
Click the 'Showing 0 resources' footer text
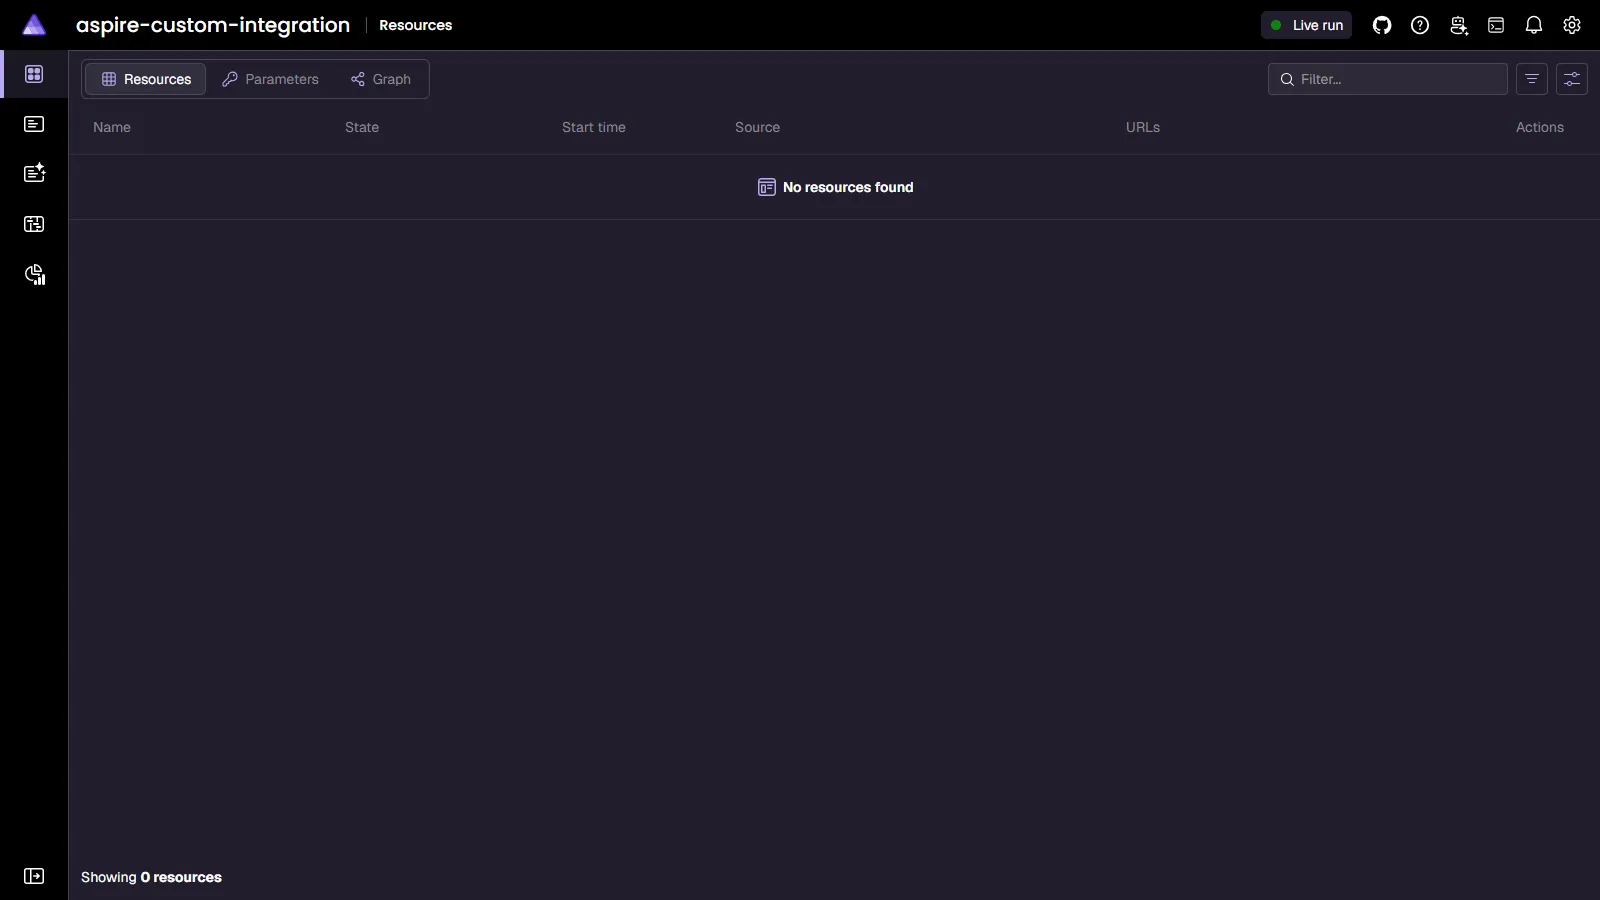[x=151, y=877]
